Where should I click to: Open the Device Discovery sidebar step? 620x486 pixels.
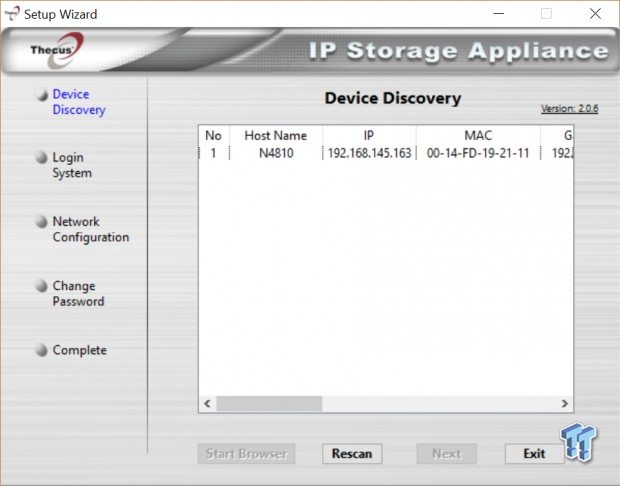(79, 102)
